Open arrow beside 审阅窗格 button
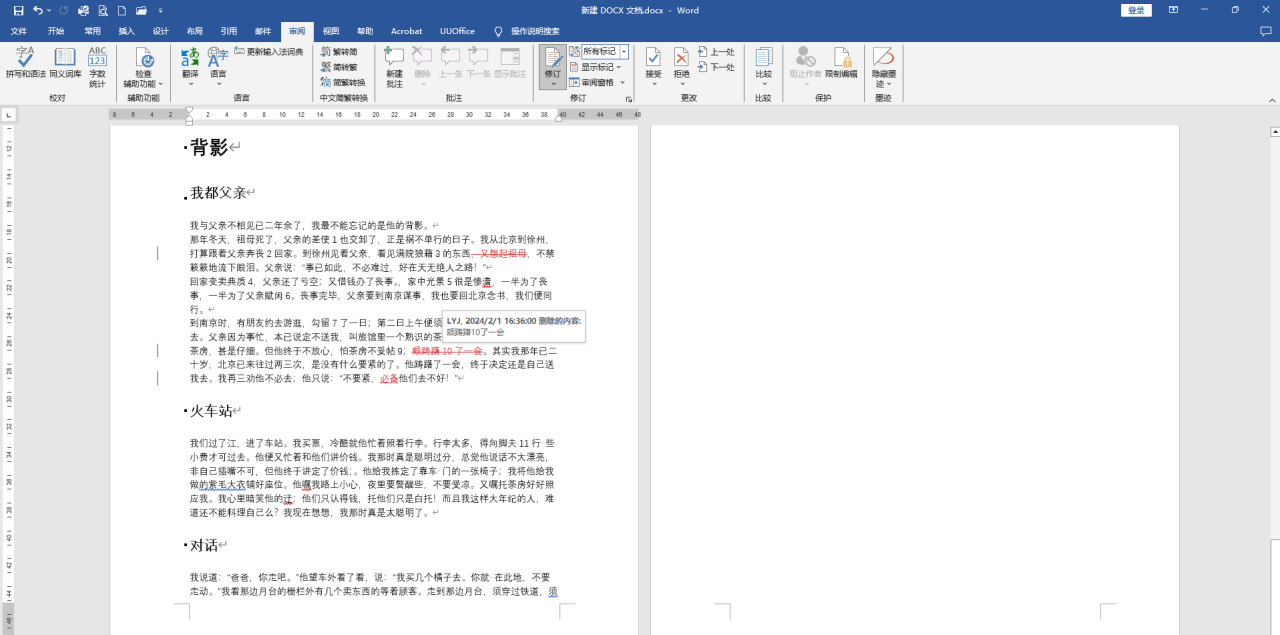This screenshot has height=635, width=1280. coord(622,82)
